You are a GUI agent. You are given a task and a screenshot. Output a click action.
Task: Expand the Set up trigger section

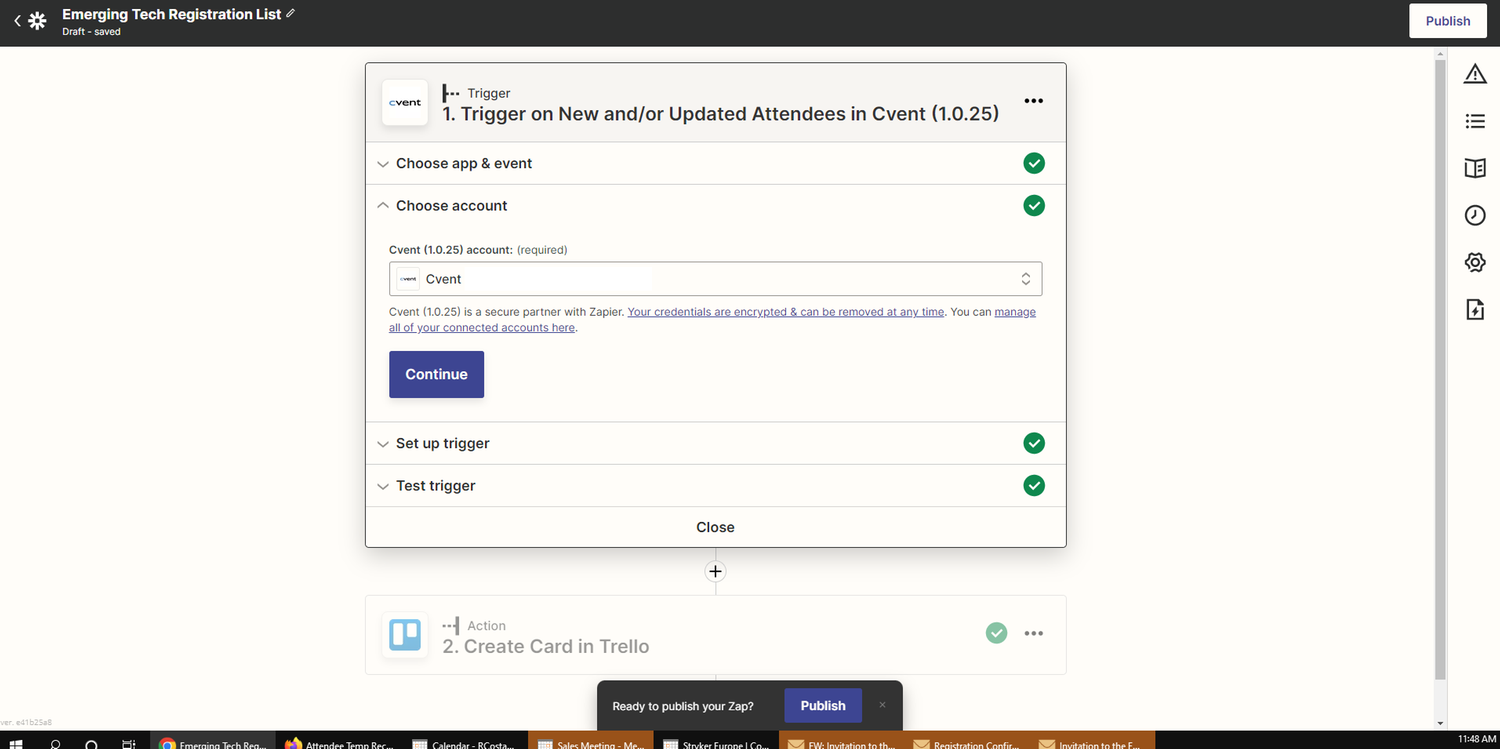click(x=442, y=443)
